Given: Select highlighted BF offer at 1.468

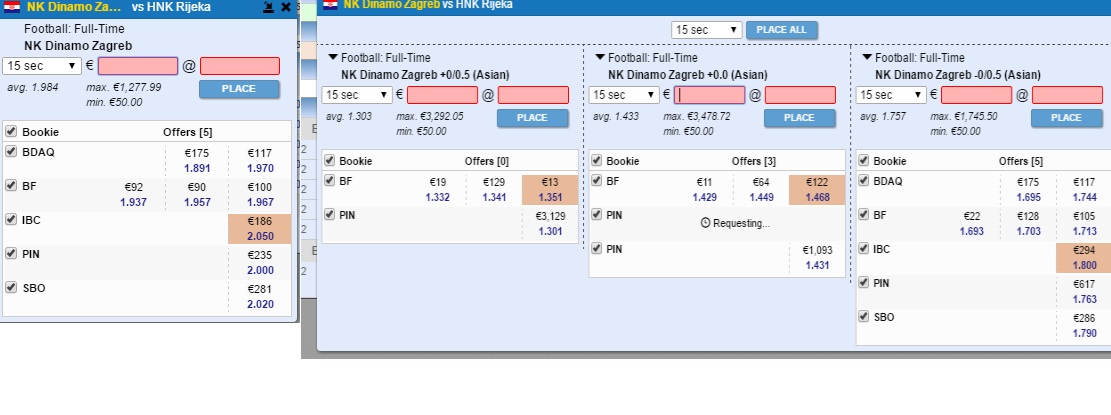Looking at the screenshot, I should (816, 190).
